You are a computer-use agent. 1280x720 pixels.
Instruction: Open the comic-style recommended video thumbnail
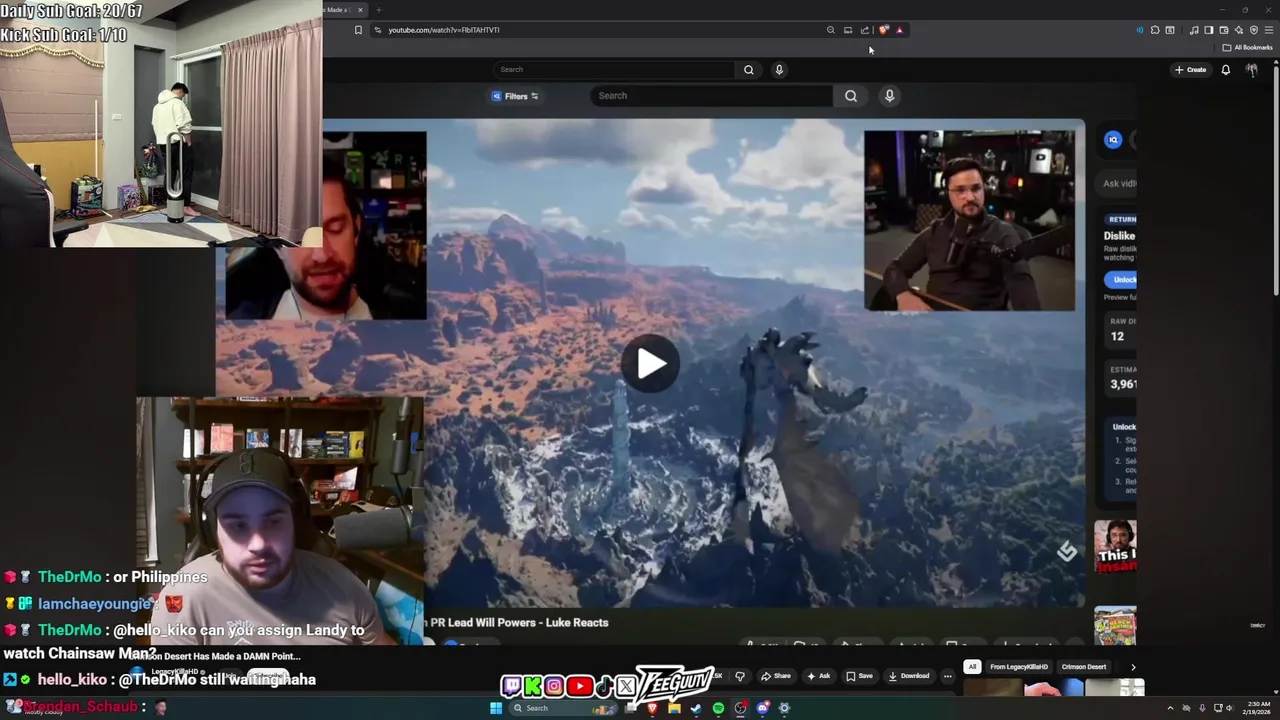pos(1115,626)
